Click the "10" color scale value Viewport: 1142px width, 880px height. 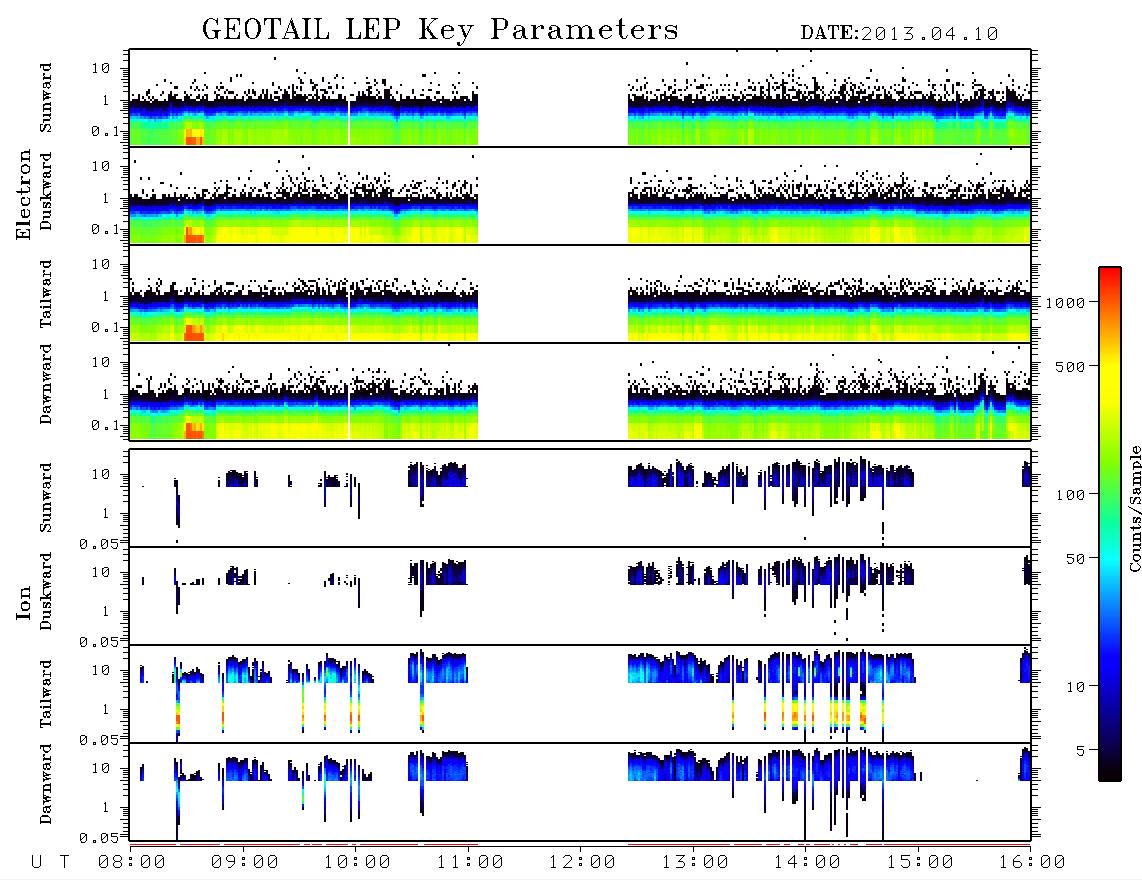click(x=1076, y=686)
